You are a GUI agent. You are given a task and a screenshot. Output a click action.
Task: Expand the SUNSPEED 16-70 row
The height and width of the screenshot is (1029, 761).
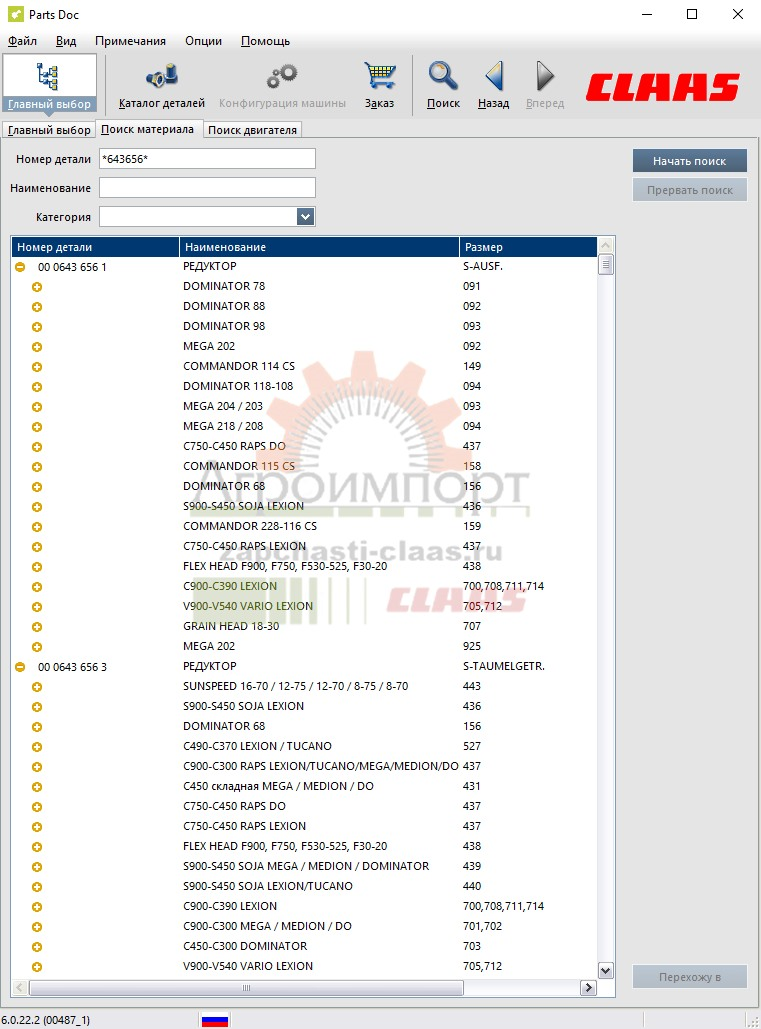point(37,686)
